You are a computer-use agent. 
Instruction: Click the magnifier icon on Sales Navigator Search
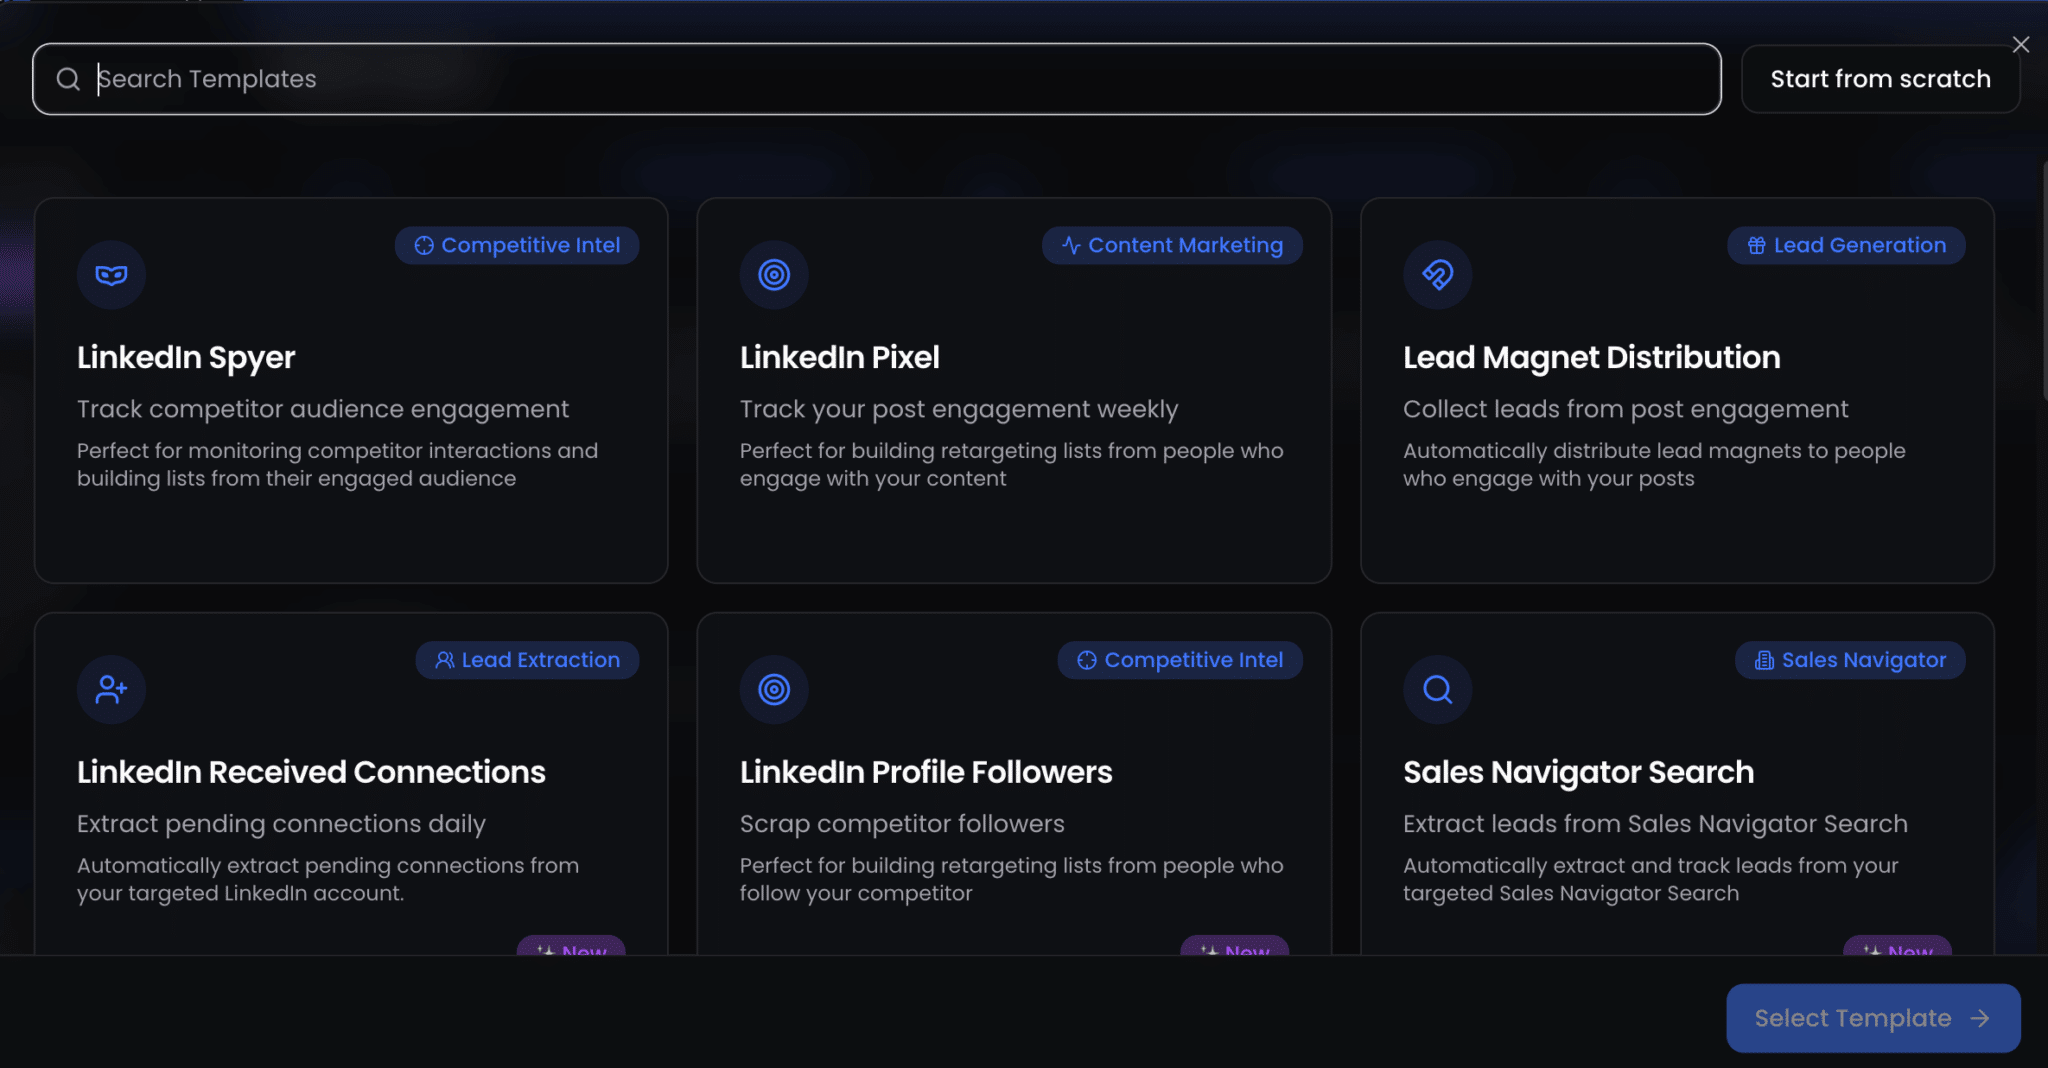1437,690
